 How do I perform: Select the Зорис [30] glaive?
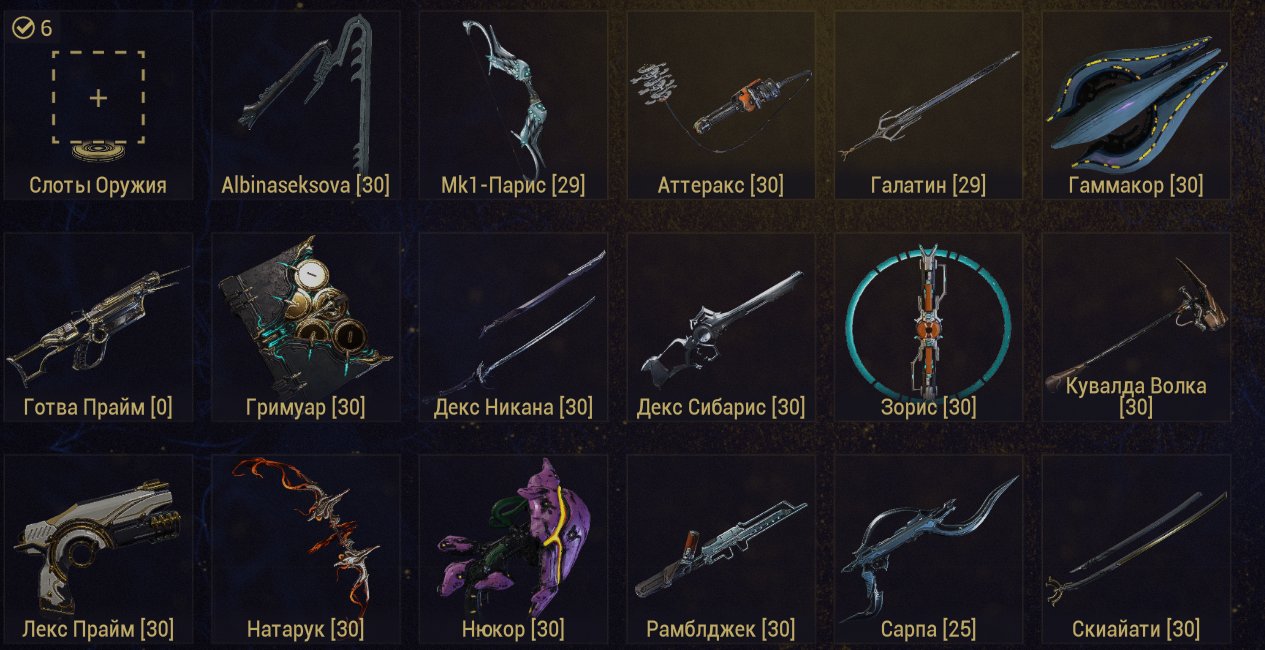929,327
